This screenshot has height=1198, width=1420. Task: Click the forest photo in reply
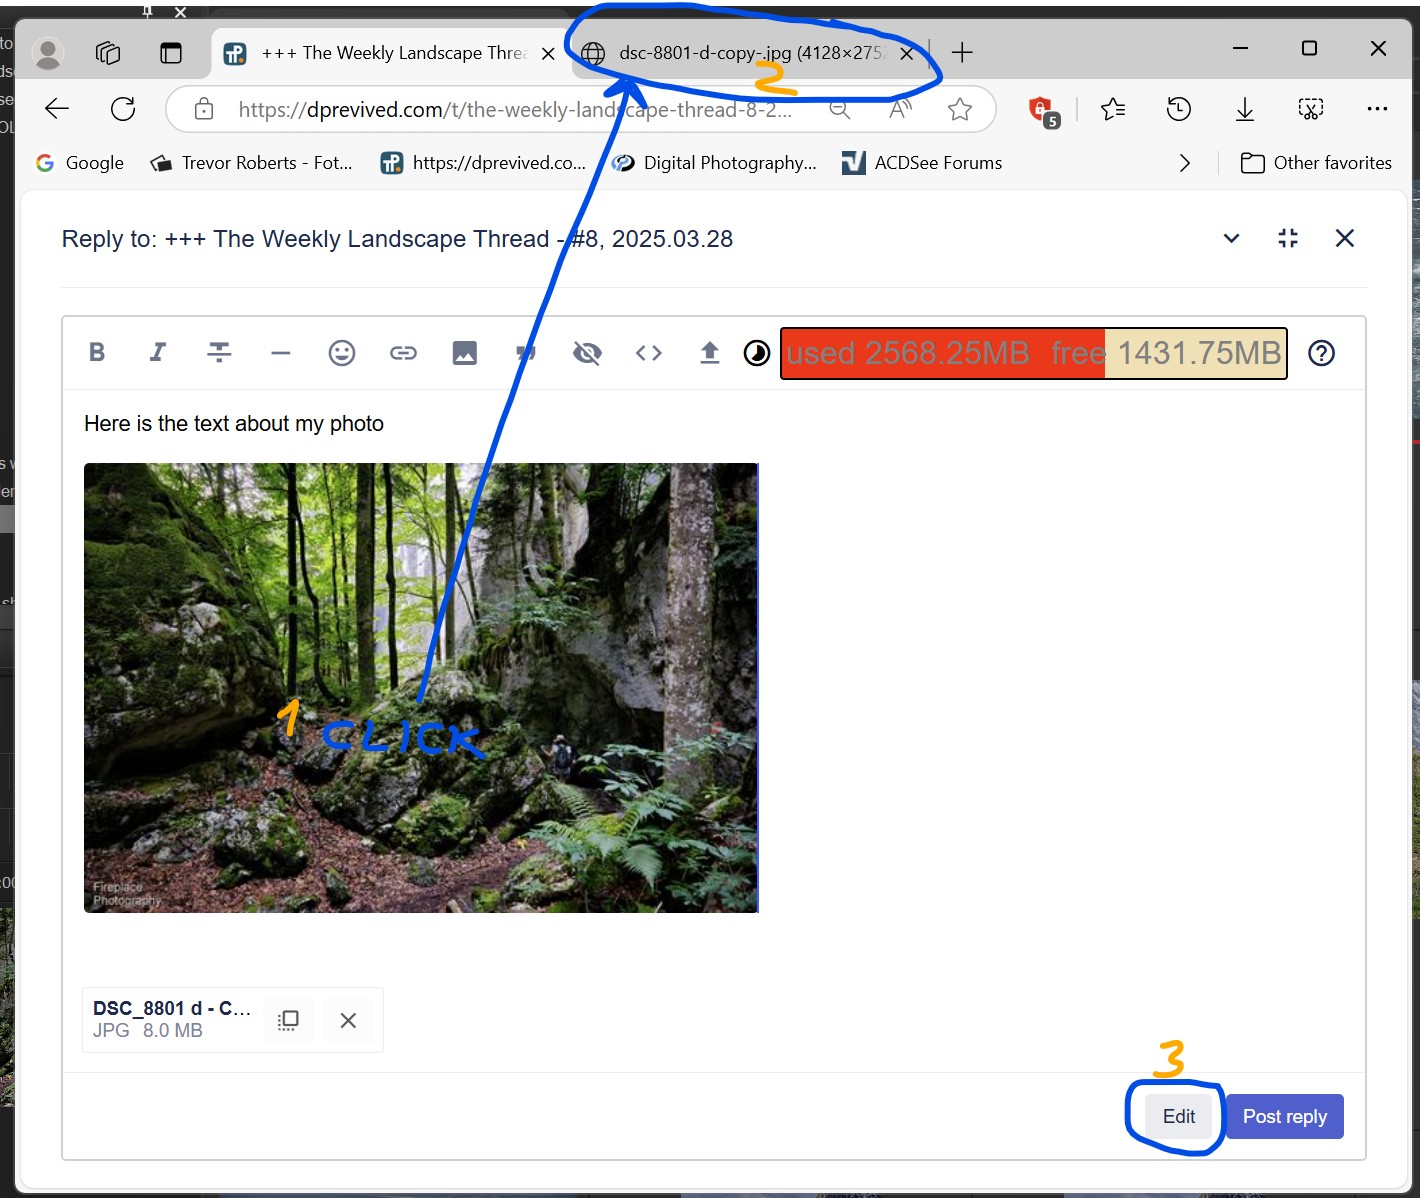tap(420, 687)
